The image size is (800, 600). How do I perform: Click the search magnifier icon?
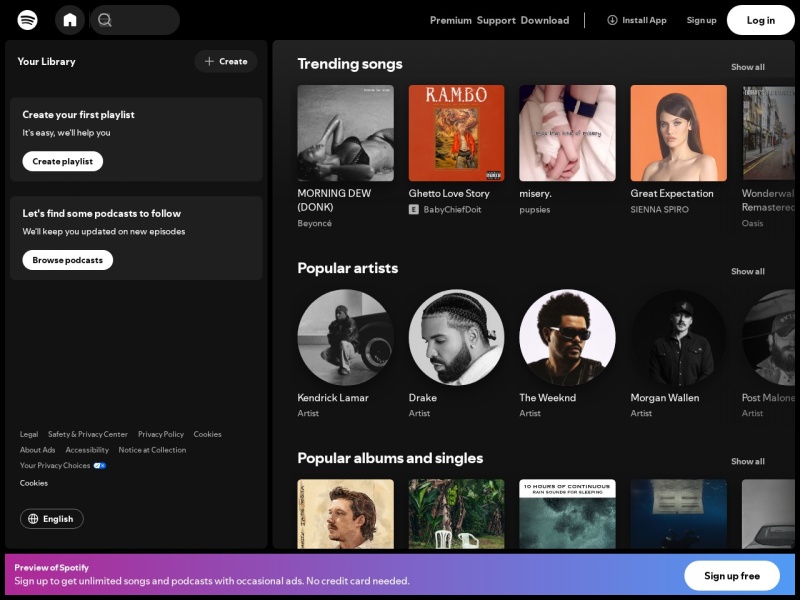coord(105,20)
